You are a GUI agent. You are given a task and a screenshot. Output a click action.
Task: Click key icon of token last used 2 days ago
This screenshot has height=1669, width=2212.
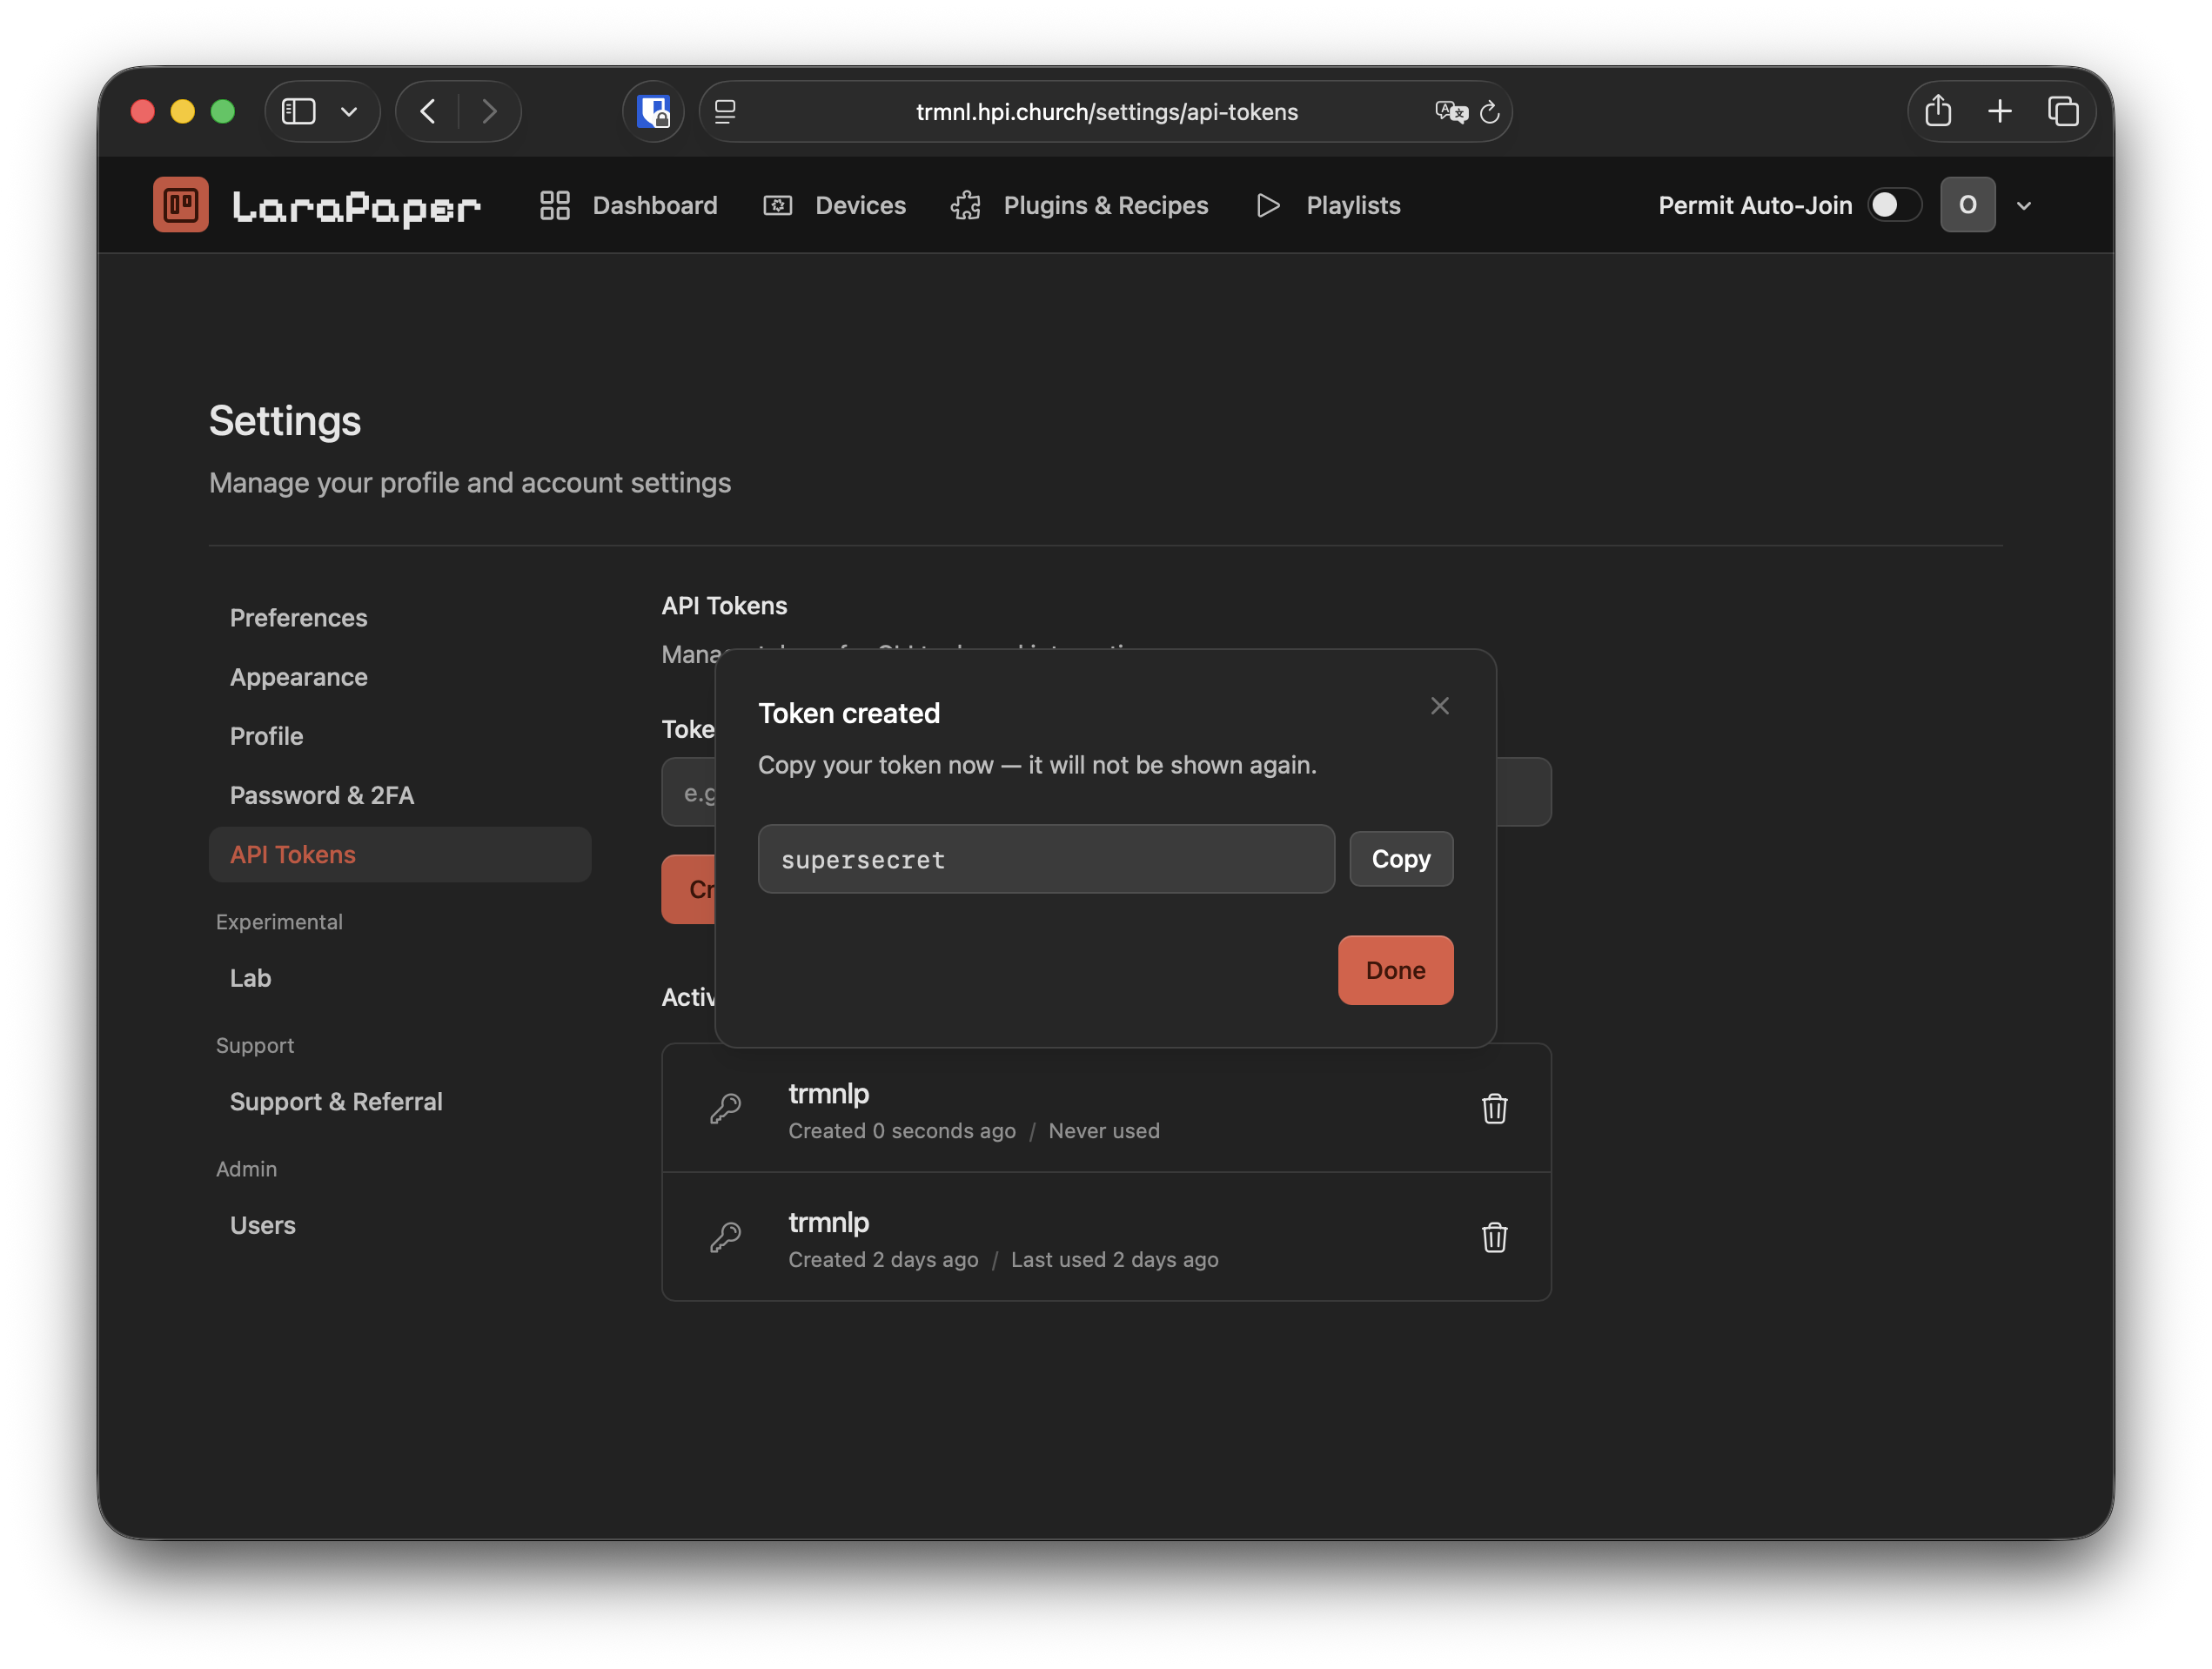click(726, 1237)
